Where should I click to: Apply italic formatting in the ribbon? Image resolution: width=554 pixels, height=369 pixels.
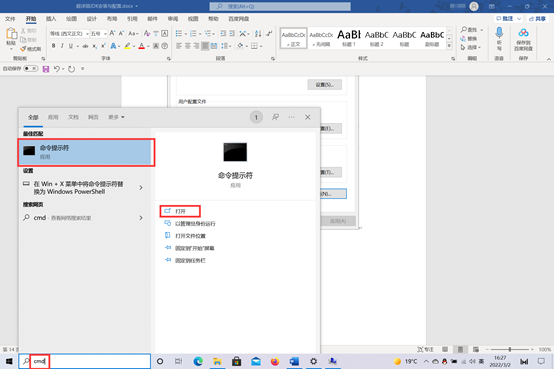62,46
